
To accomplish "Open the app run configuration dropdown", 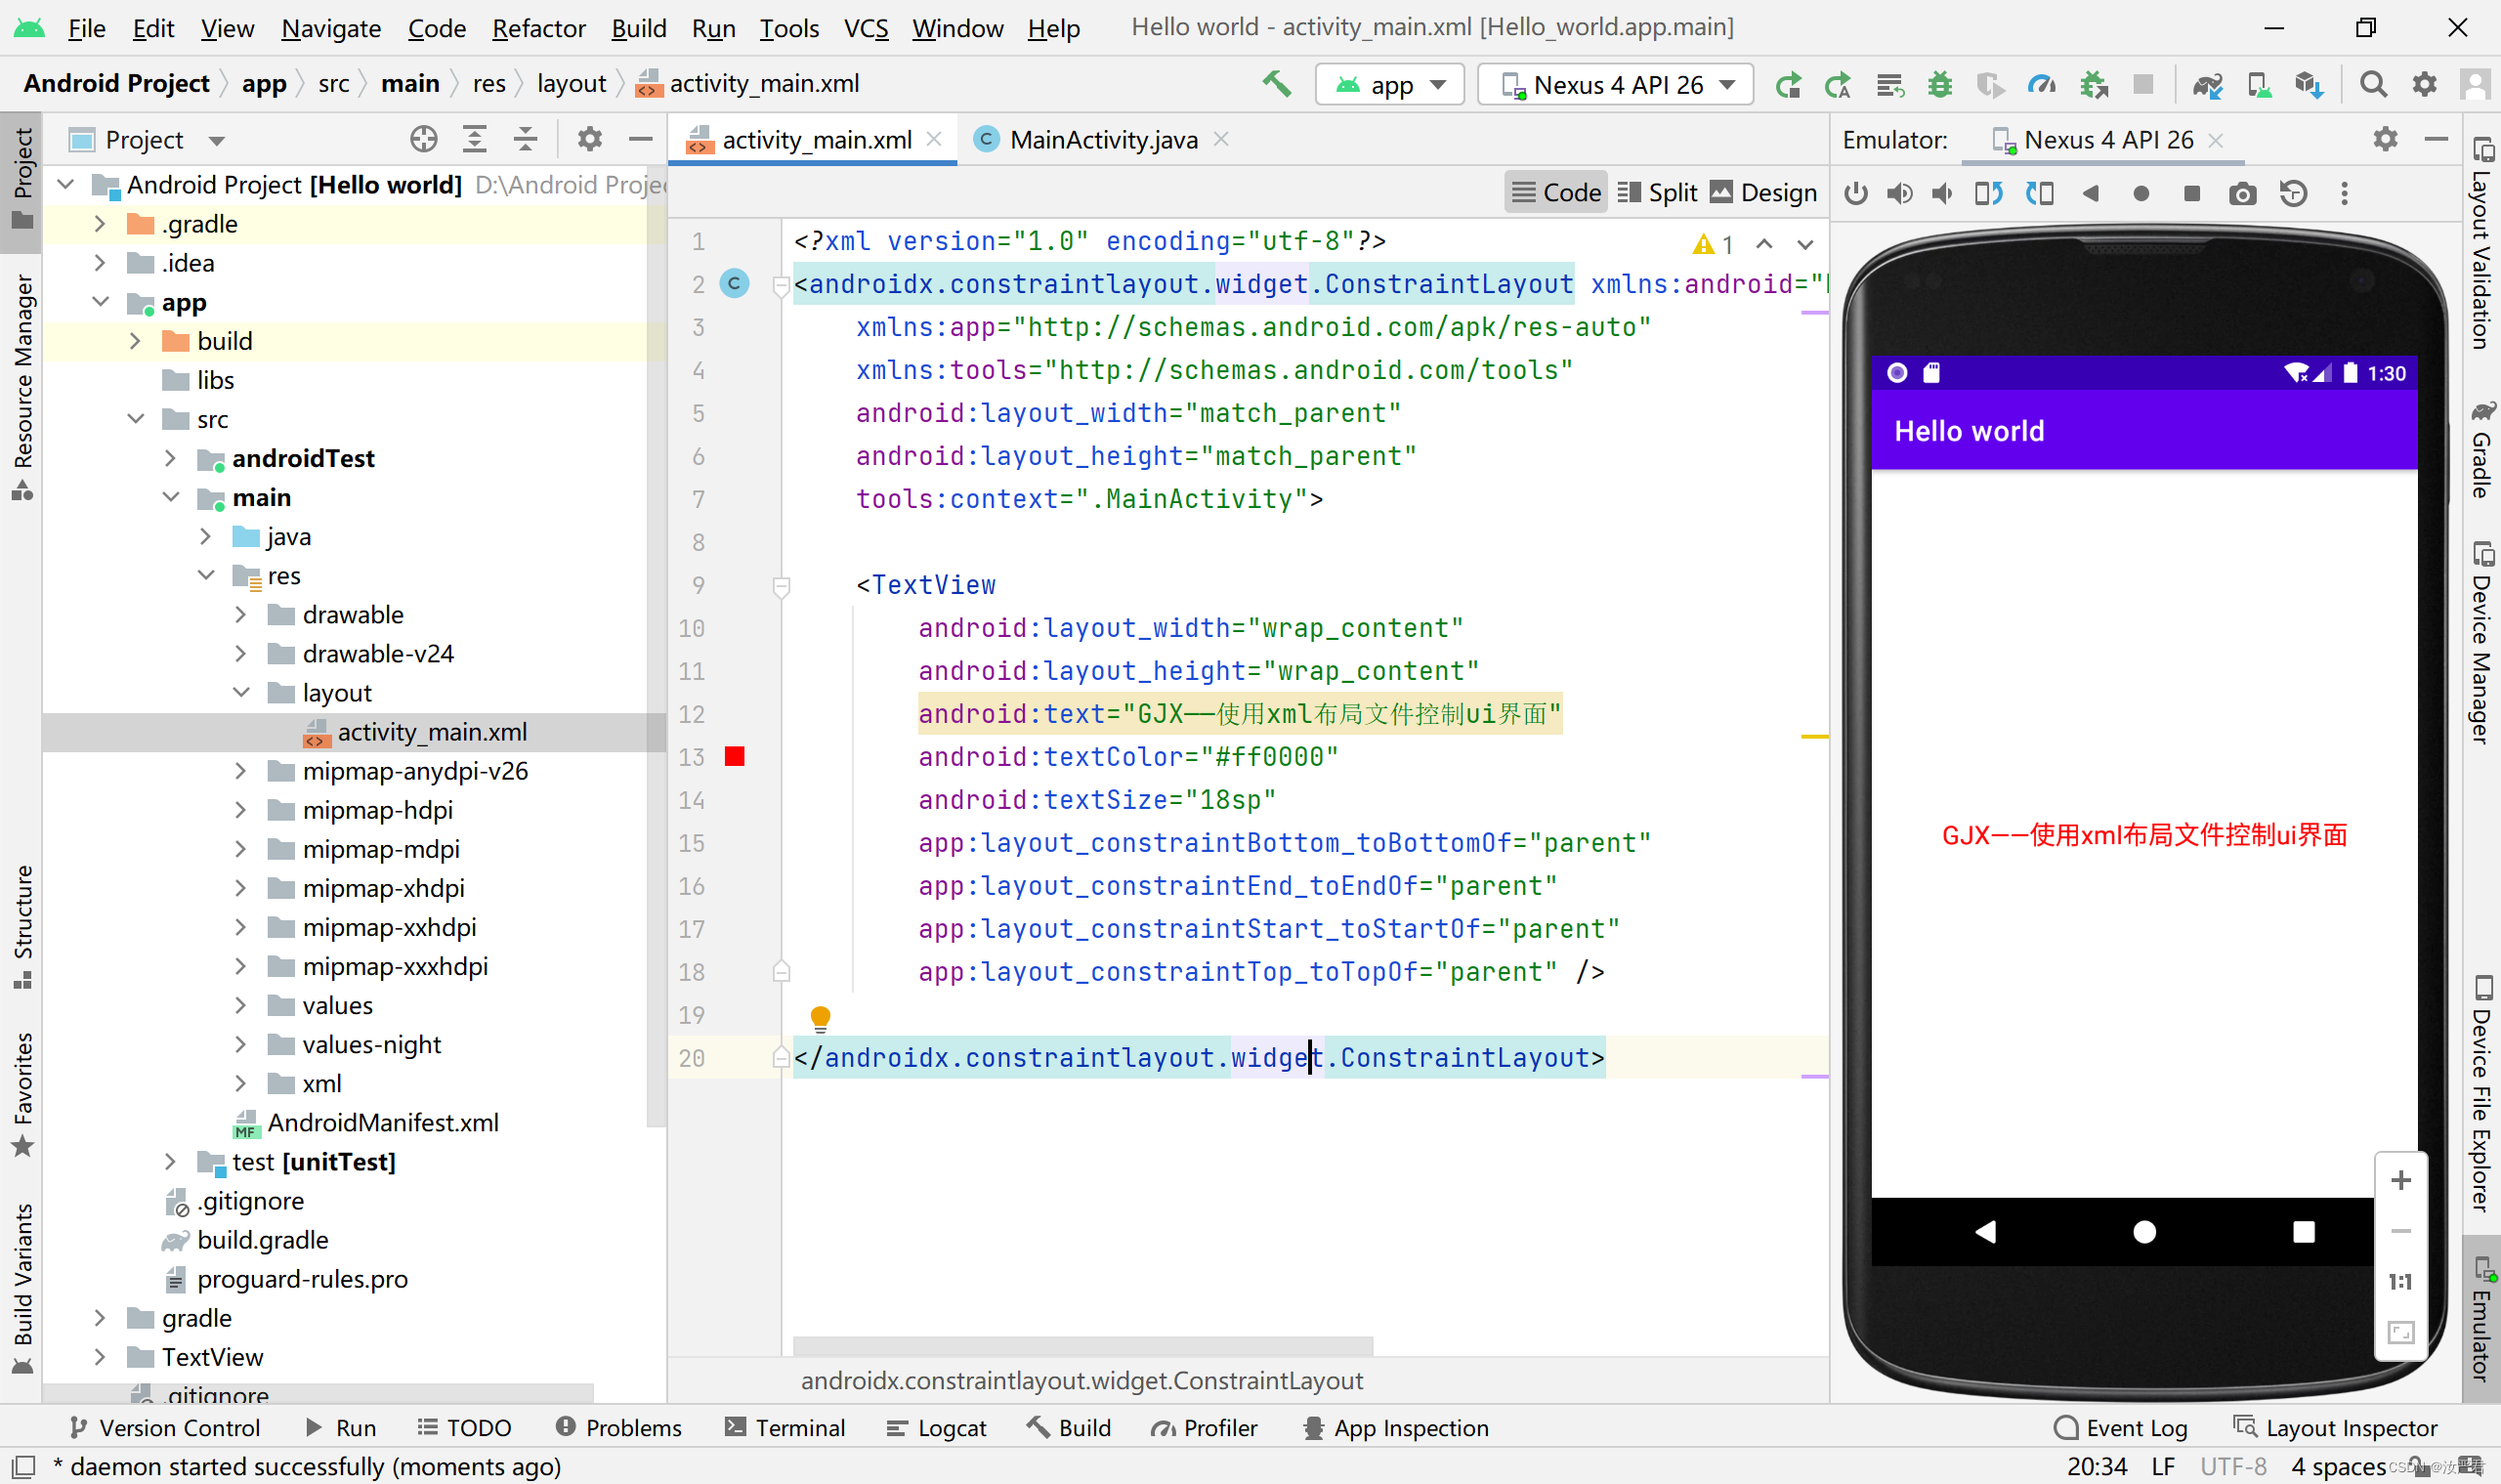I will coord(1390,85).
